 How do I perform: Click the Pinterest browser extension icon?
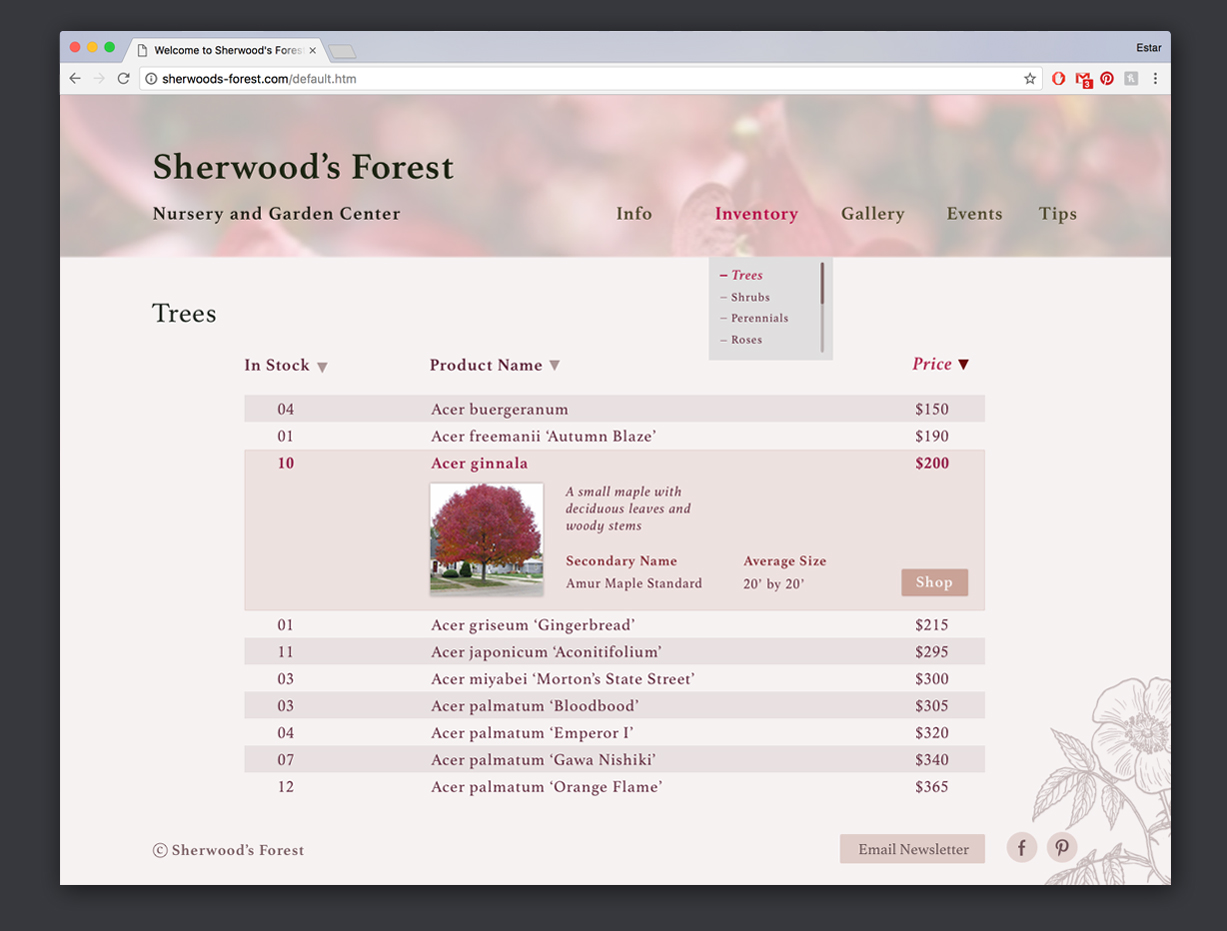pyautogui.click(x=1107, y=79)
